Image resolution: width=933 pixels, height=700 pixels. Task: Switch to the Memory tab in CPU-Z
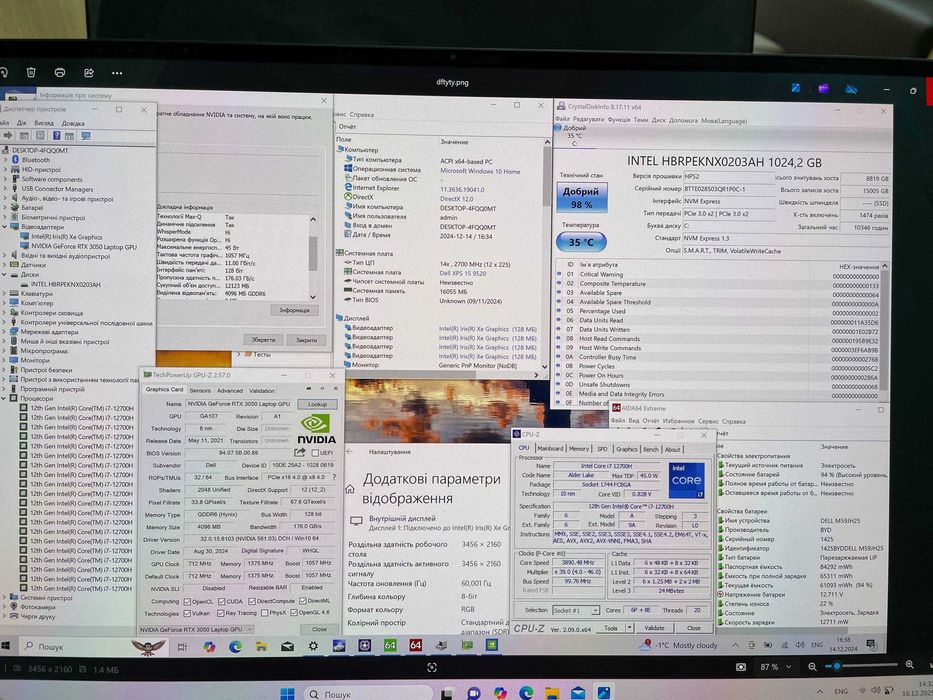[x=578, y=449]
